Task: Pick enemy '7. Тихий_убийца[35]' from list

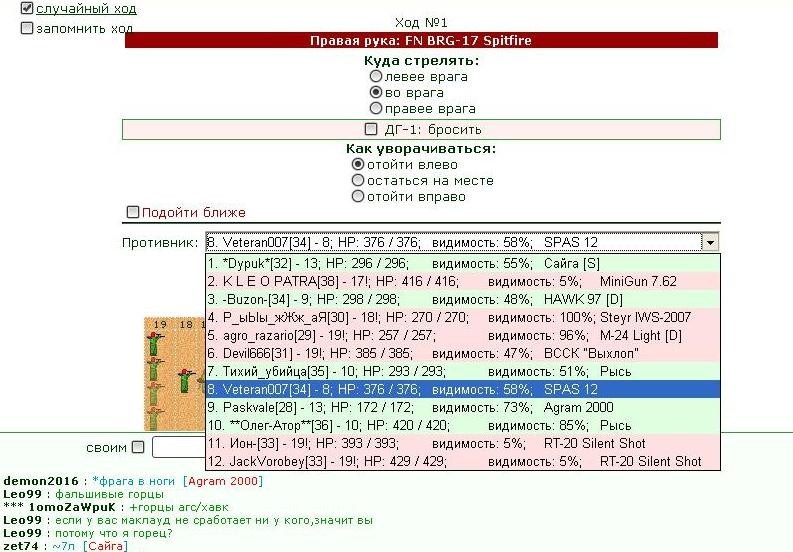Action: [x=463, y=372]
